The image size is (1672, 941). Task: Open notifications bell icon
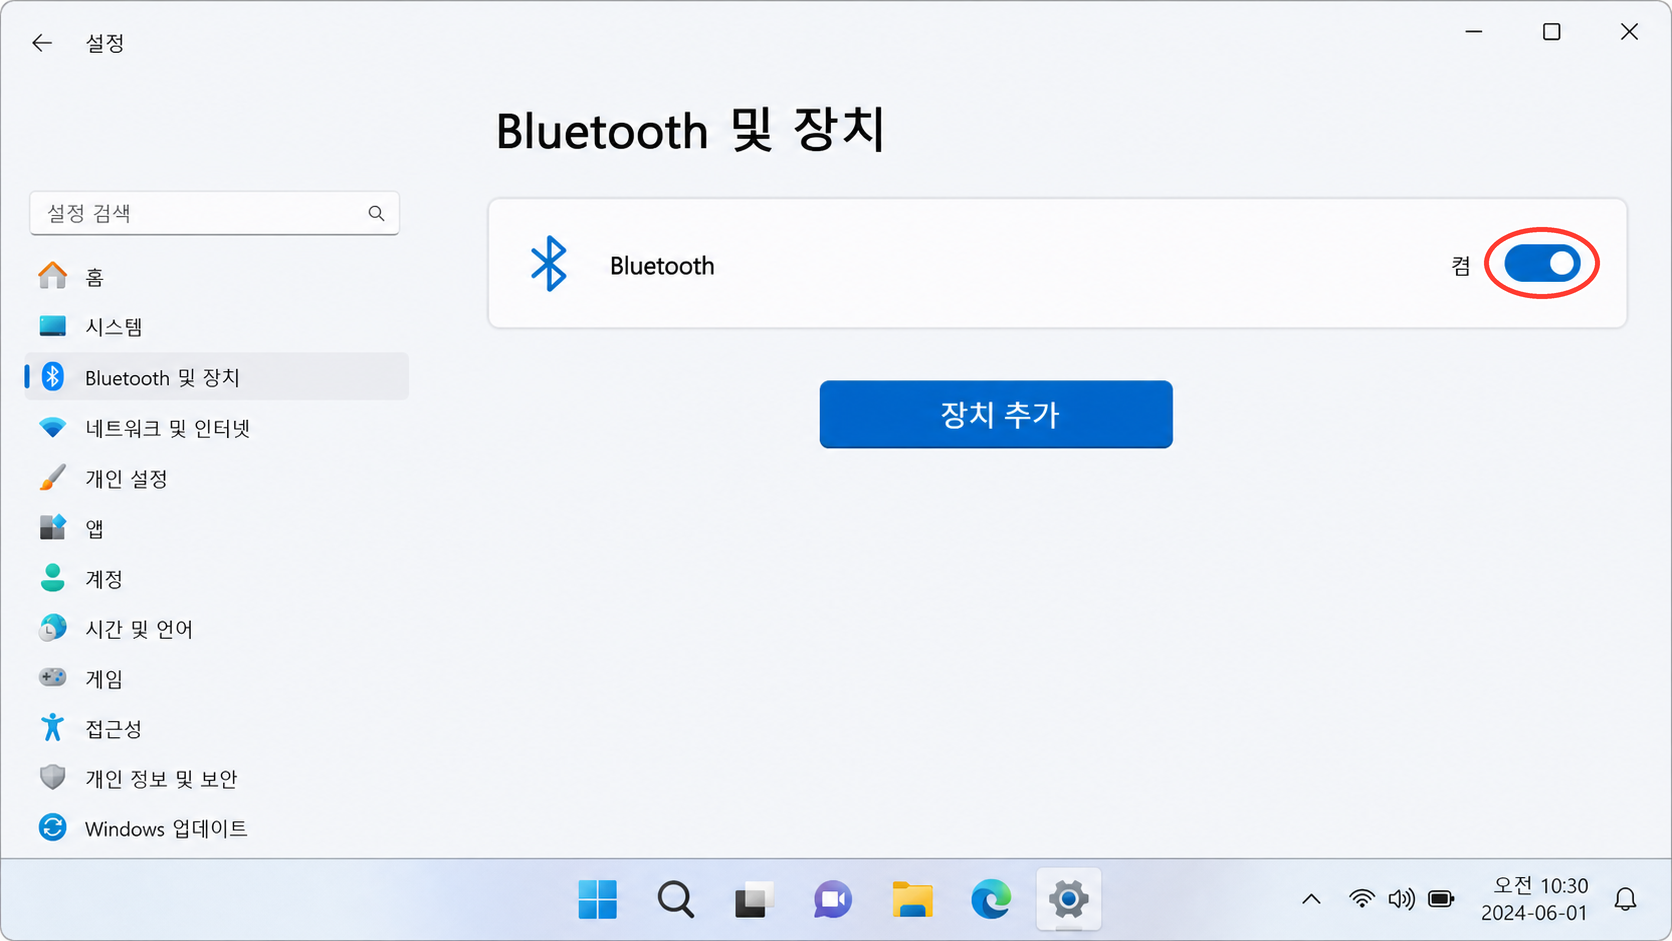(x=1626, y=900)
